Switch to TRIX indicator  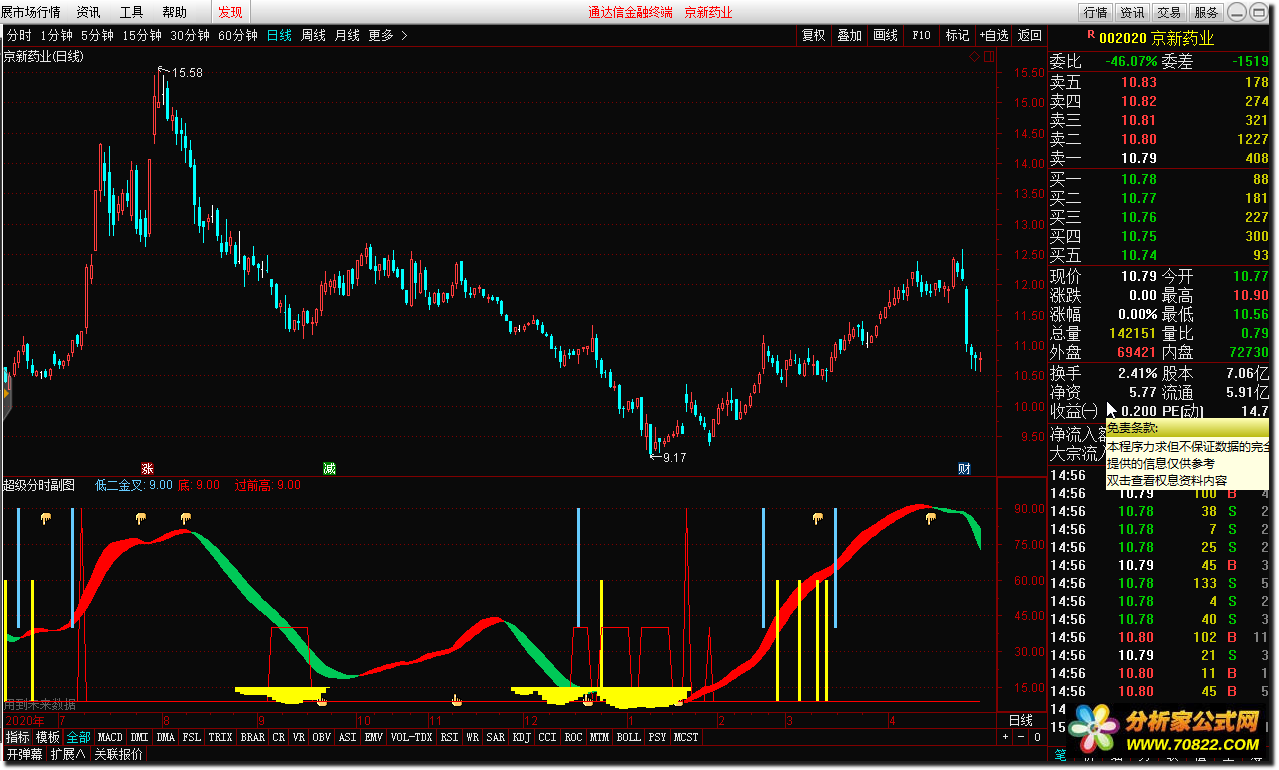tap(221, 737)
